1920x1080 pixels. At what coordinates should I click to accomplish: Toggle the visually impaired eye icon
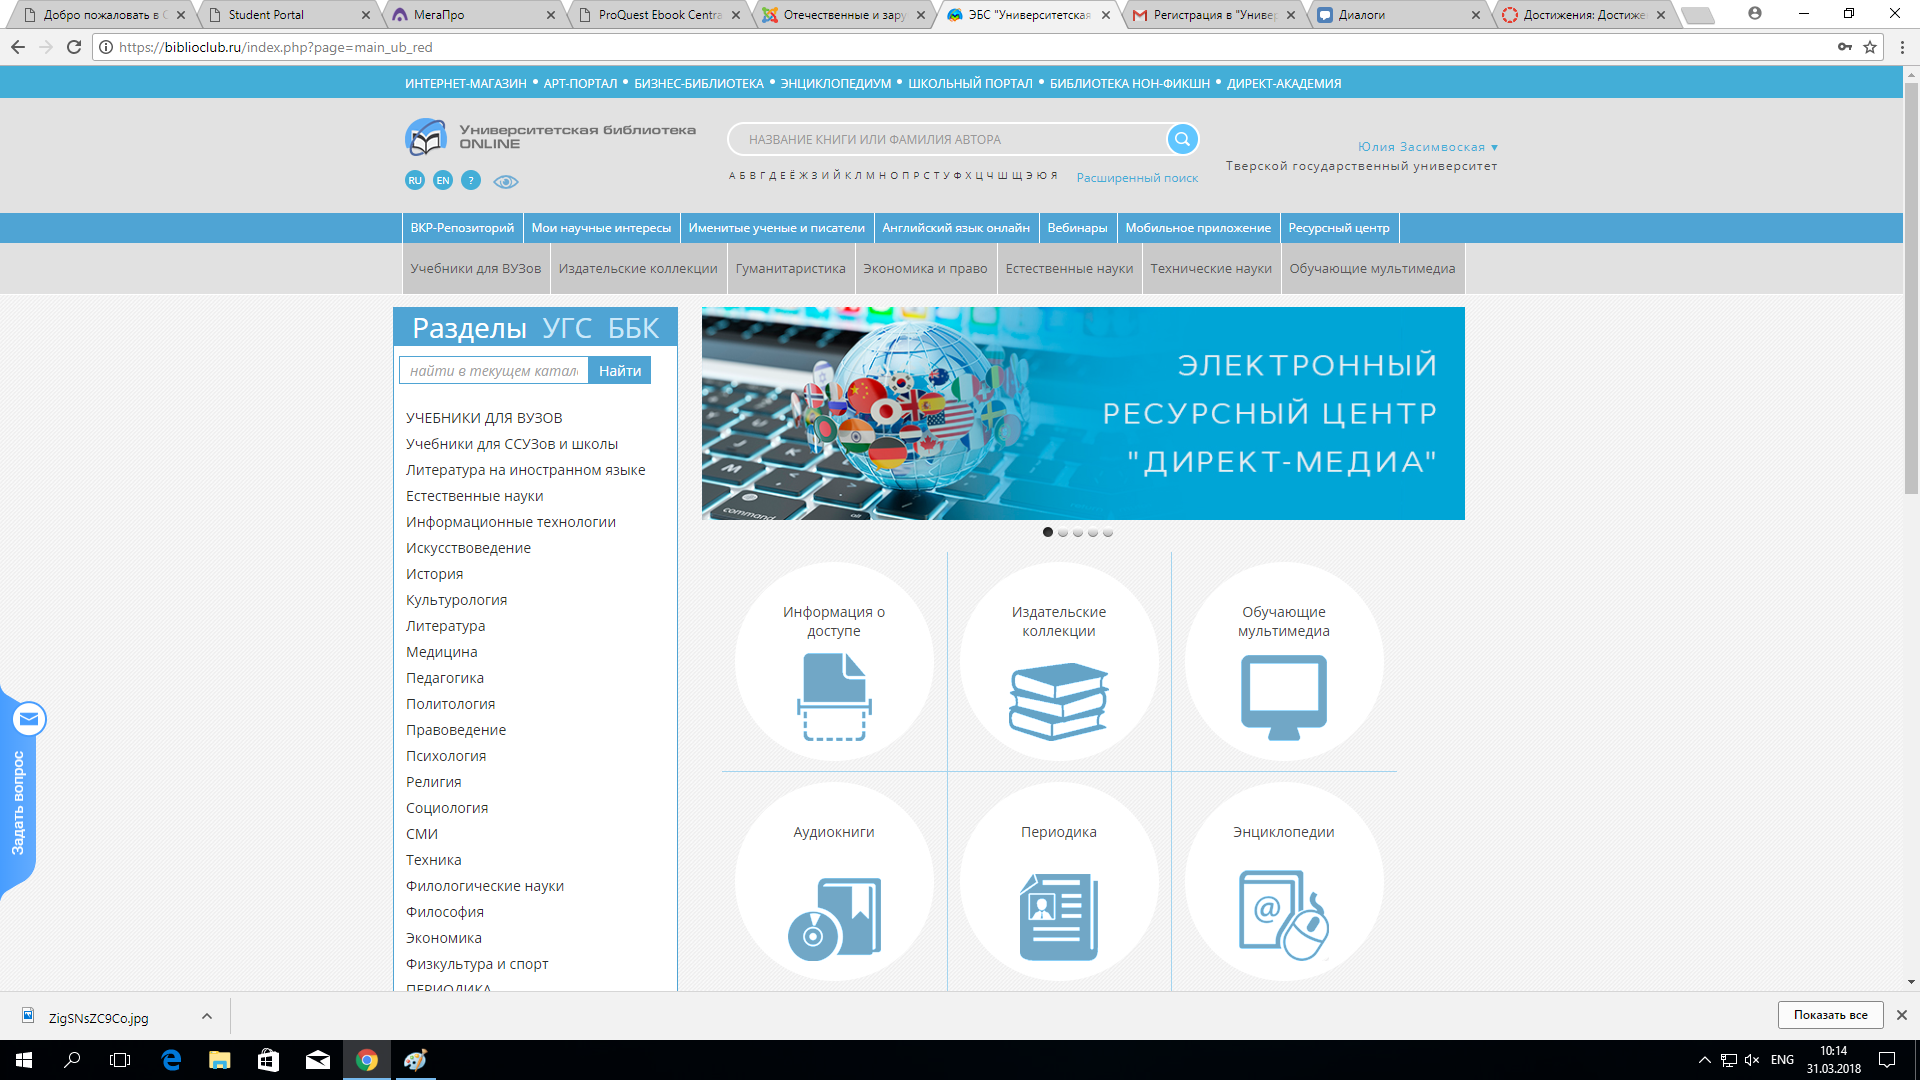506,182
